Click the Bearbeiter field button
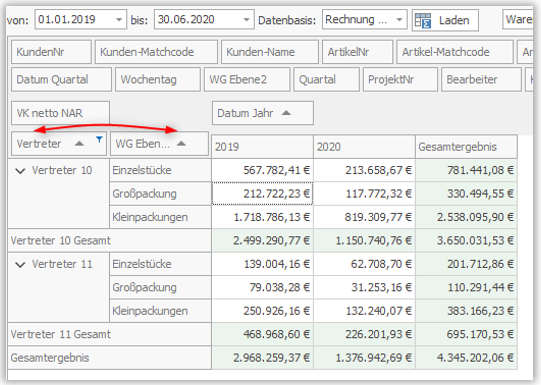Image resolution: width=541 pixels, height=385 pixels. tap(481, 79)
